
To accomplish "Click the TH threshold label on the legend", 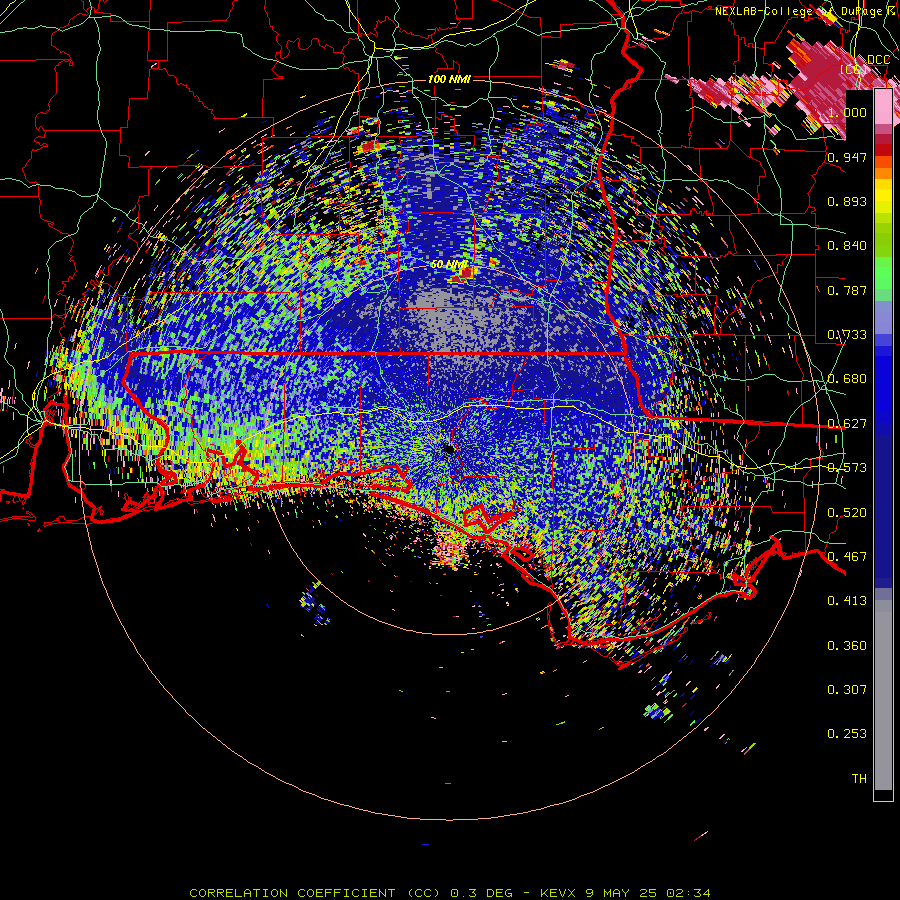I will 859,779.
